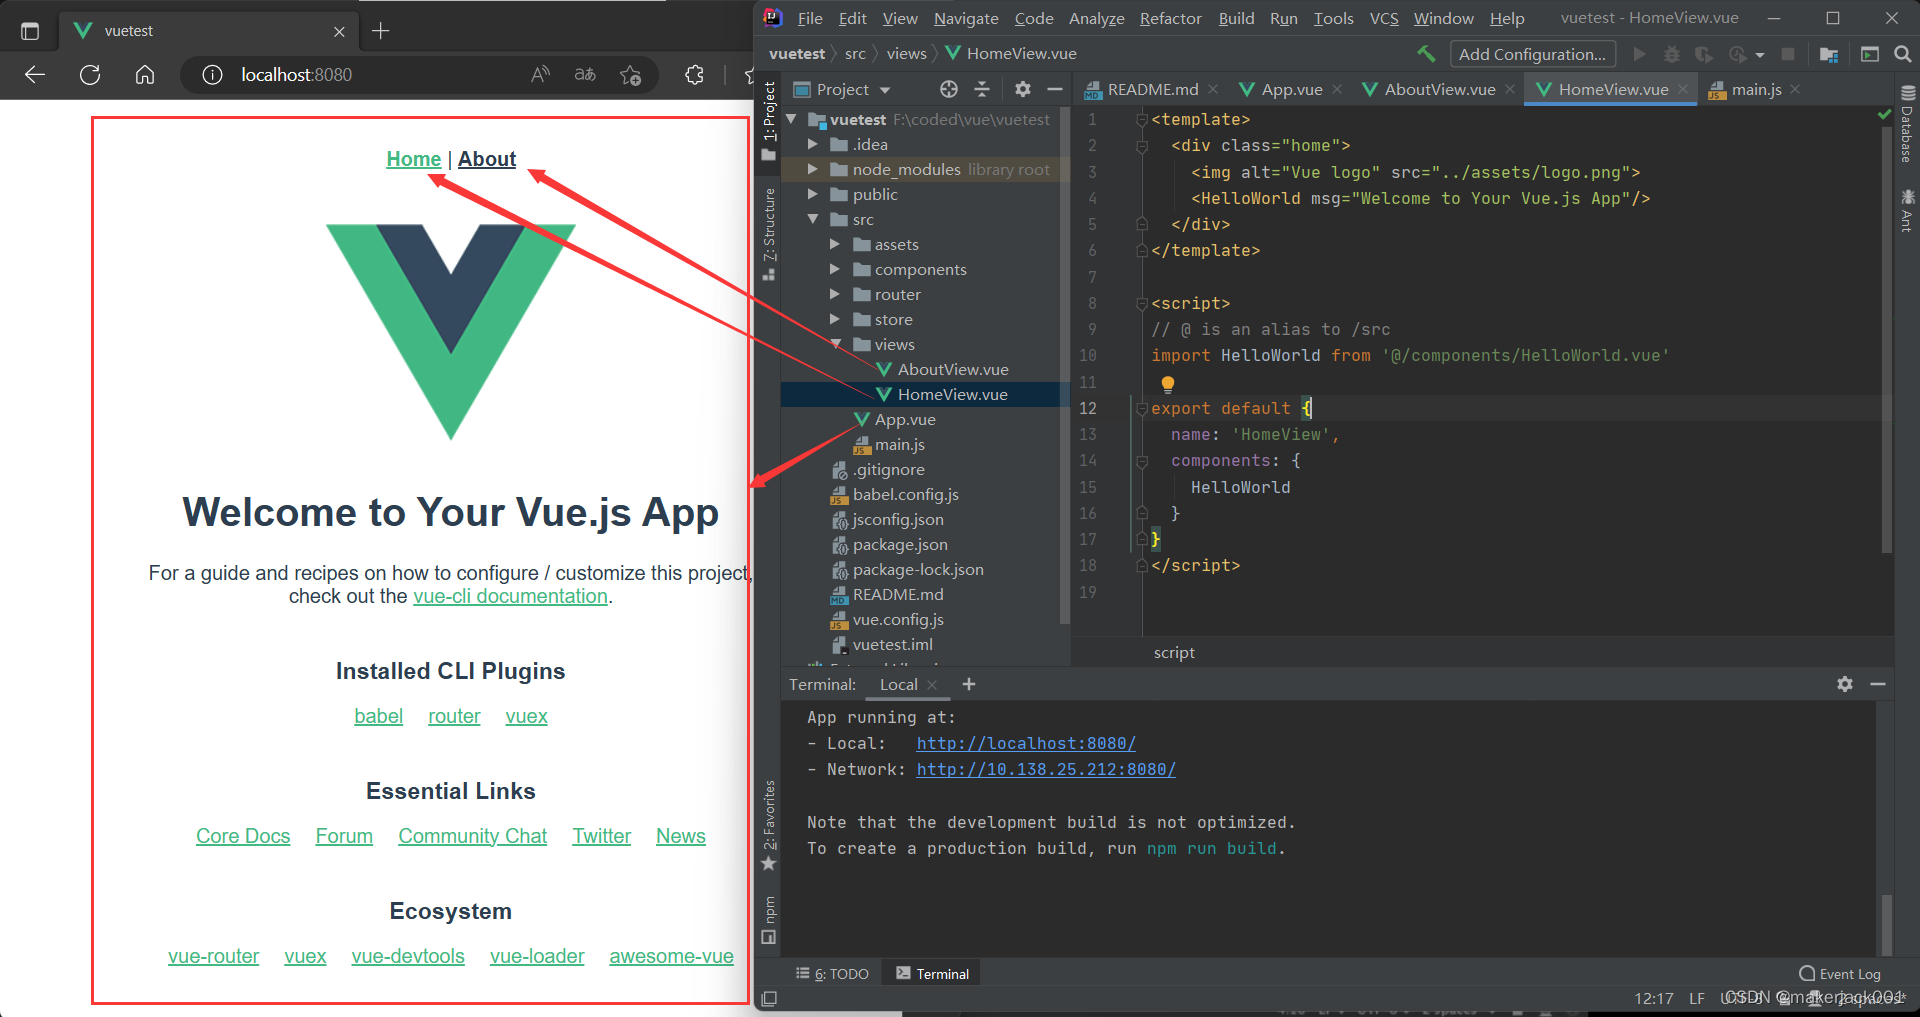Open Project panel gear settings
The height and width of the screenshot is (1017, 1920).
1022,90
